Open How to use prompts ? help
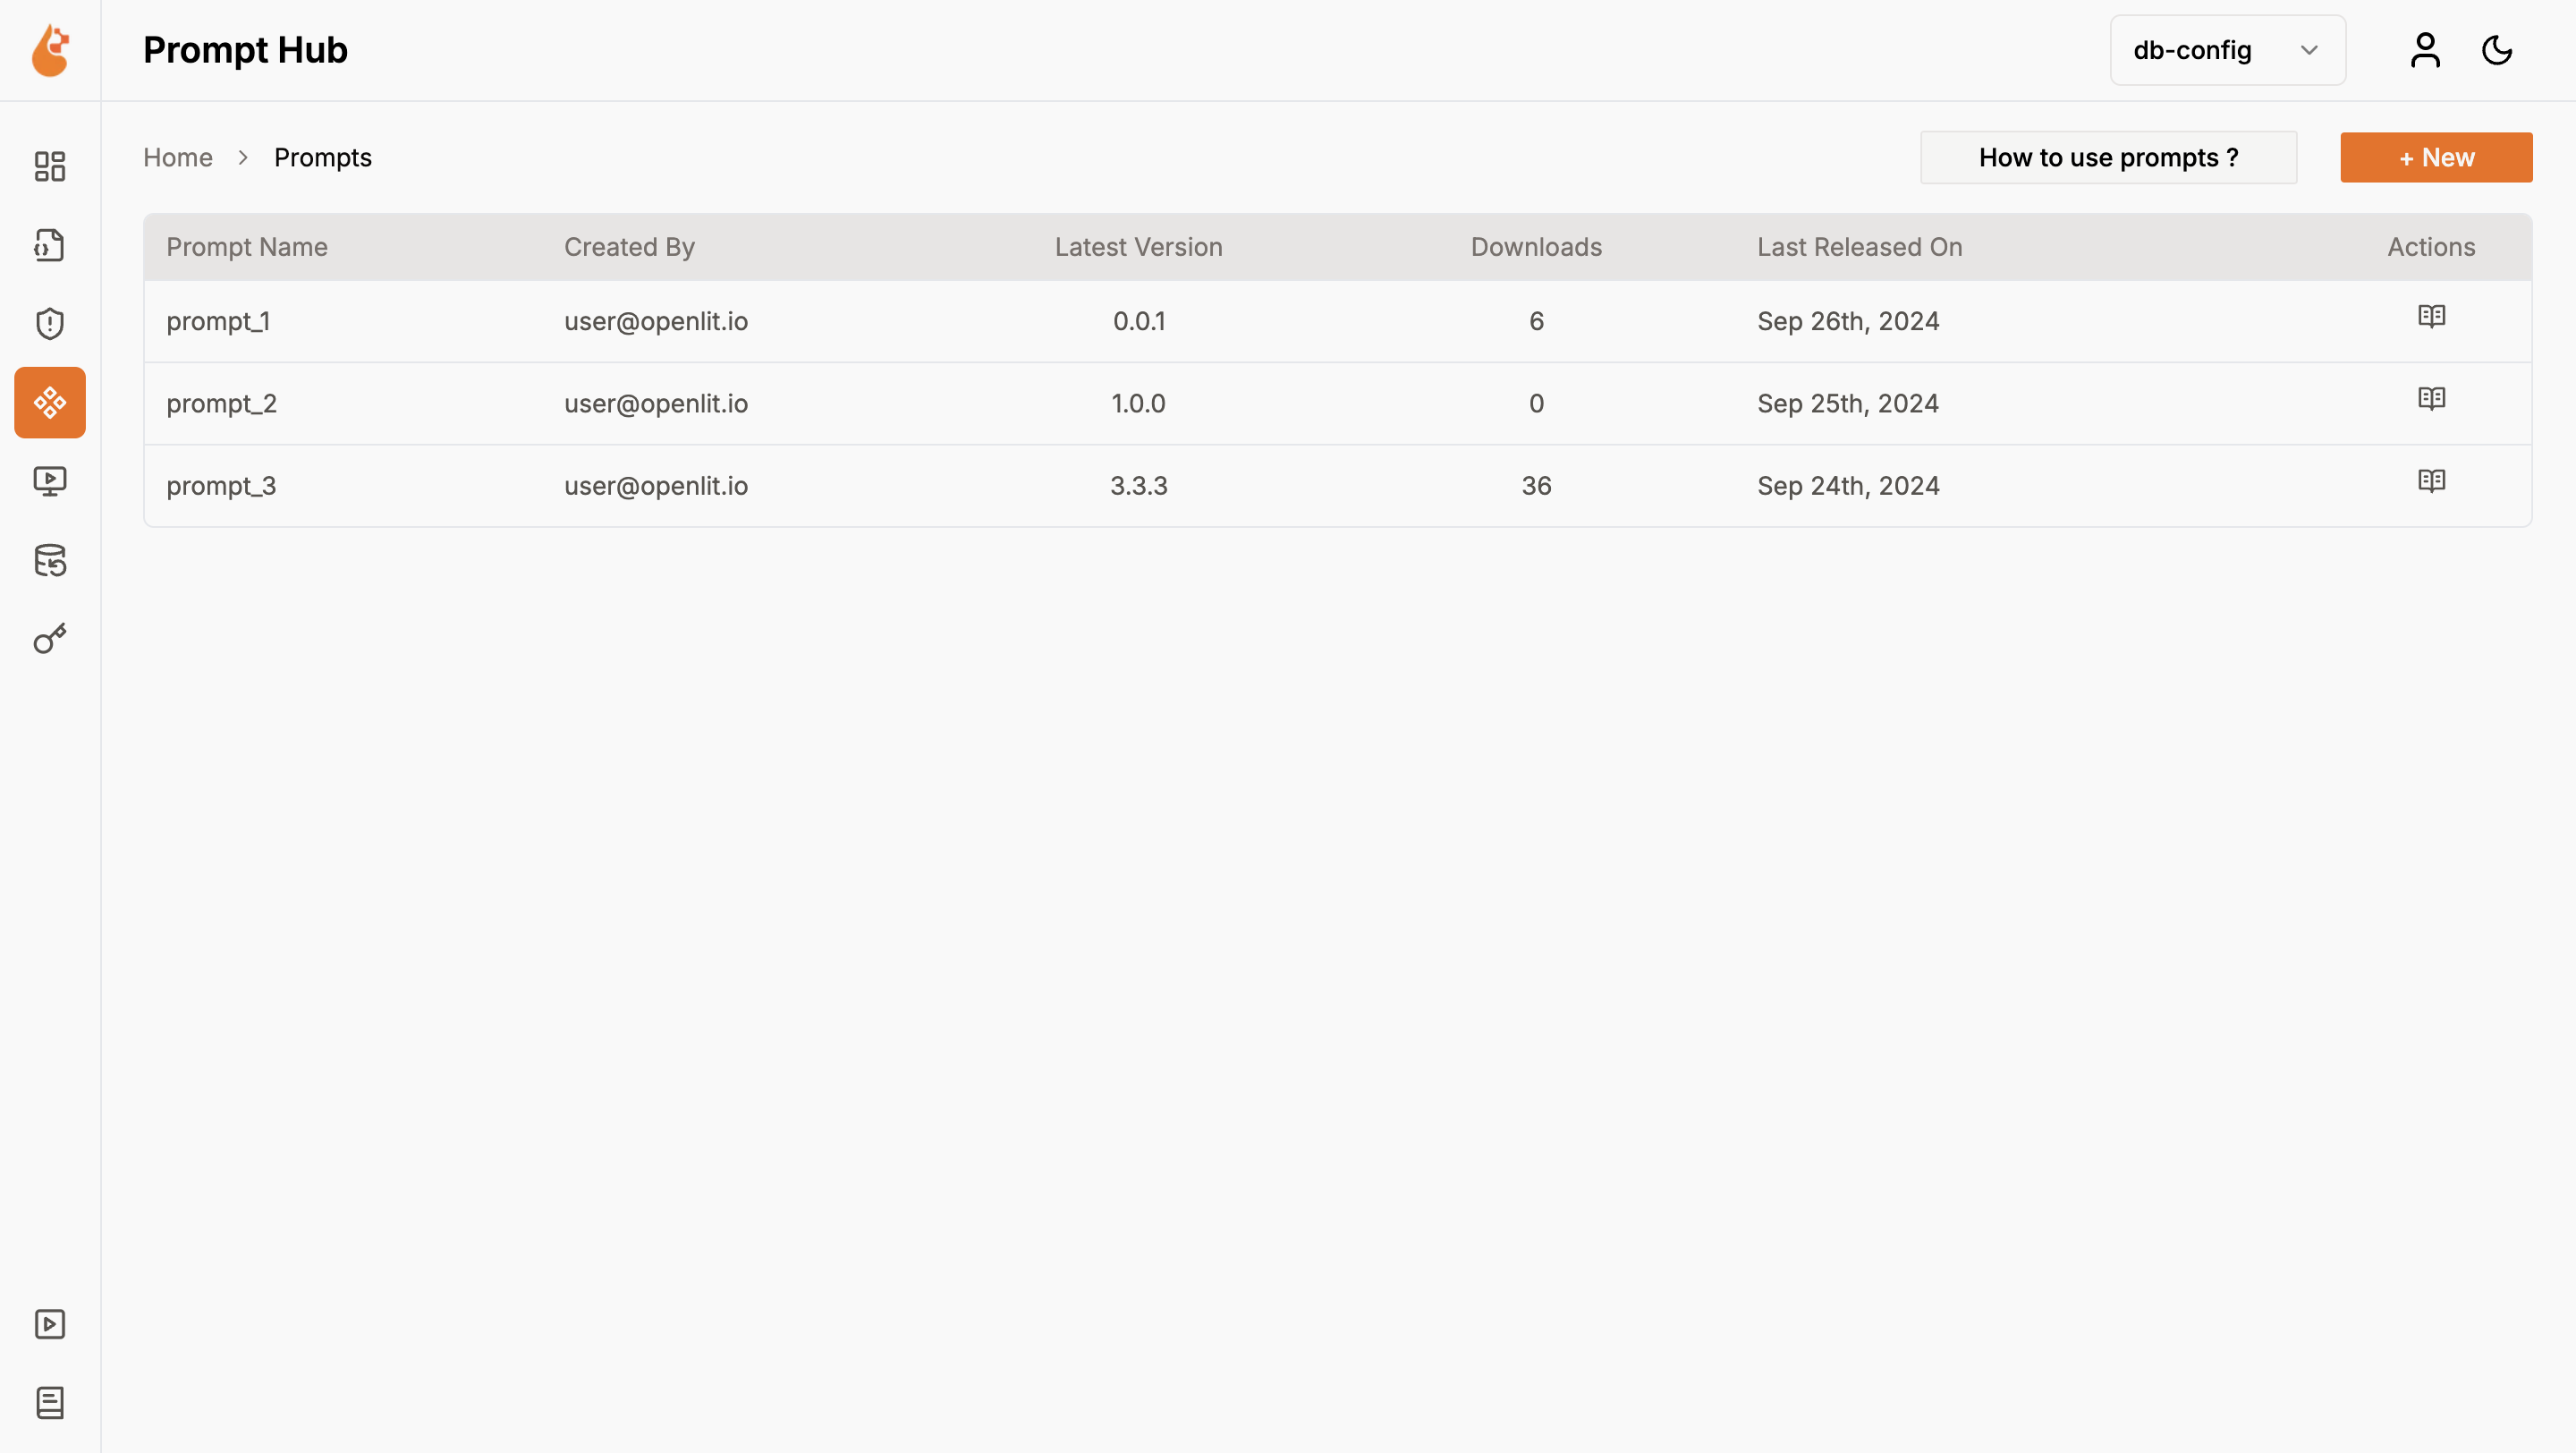Viewport: 2576px width, 1453px height. (2108, 158)
